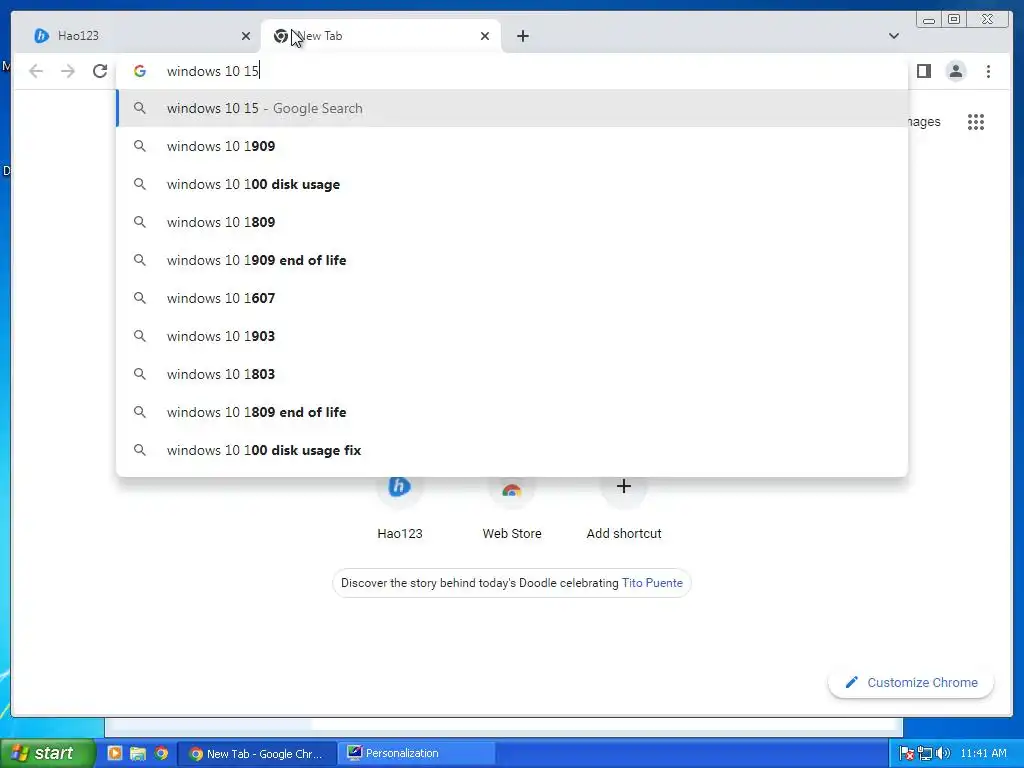Reload the page with refresh icon
Screen dimensions: 1024x768
click(100, 71)
